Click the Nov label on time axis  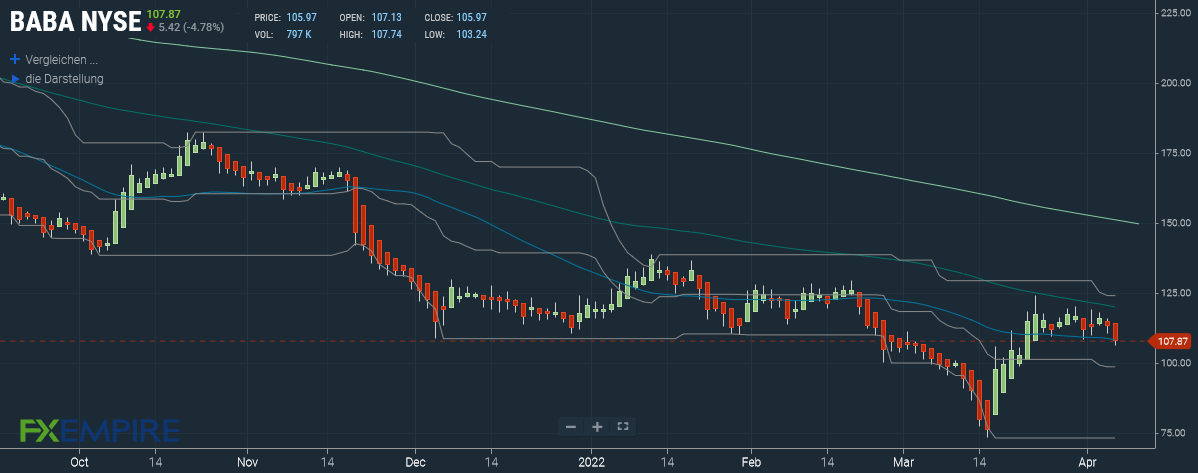(248, 462)
